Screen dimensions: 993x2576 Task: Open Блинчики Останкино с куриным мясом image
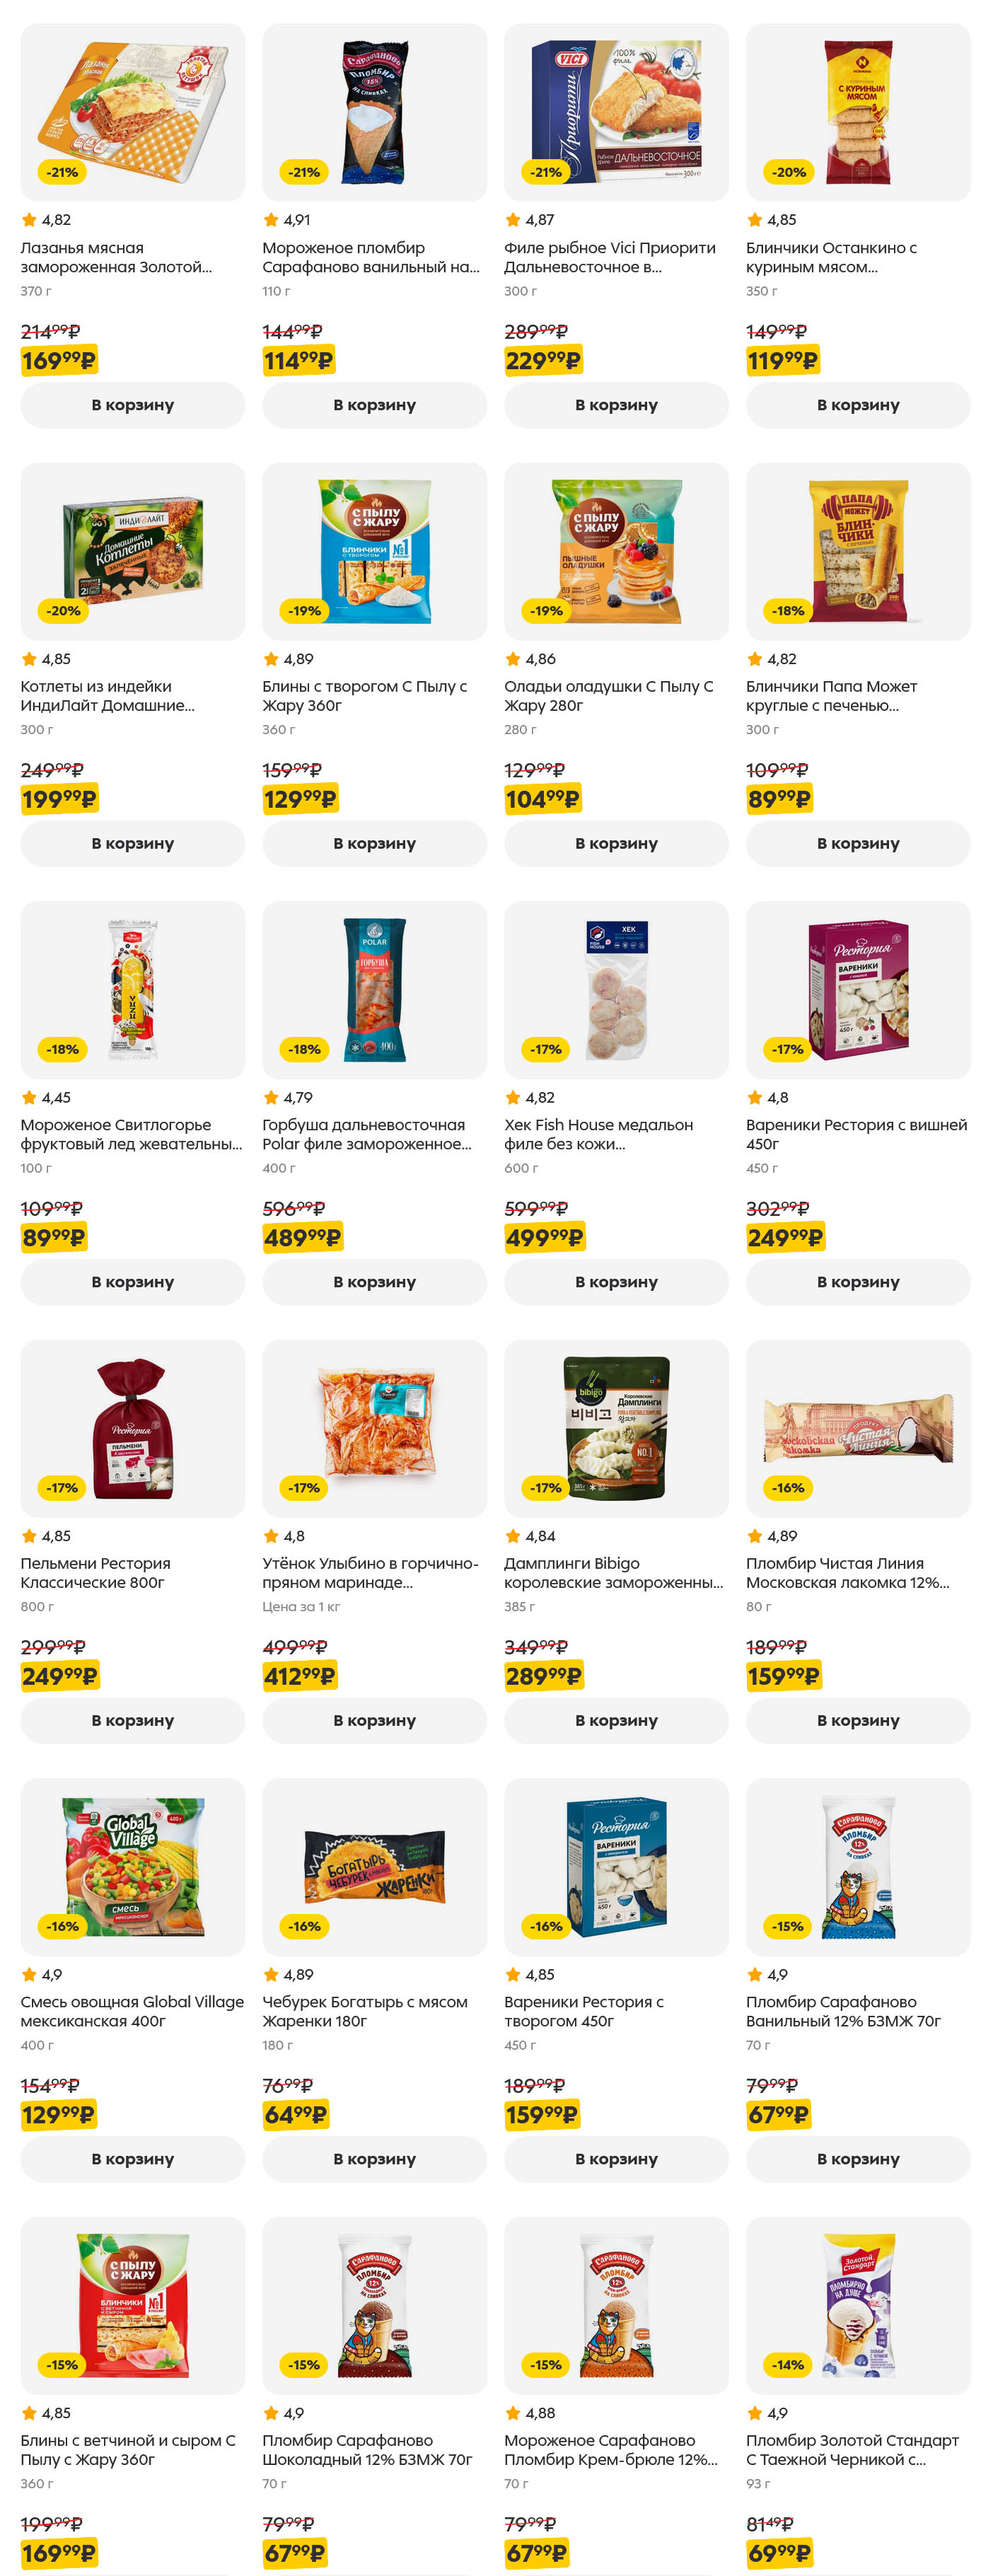point(858,112)
